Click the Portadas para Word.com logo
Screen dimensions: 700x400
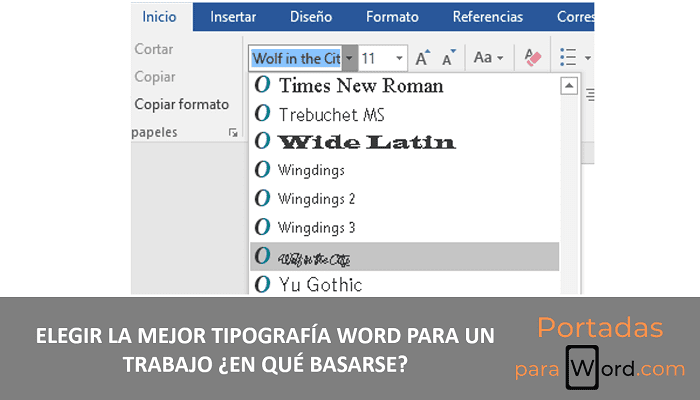click(x=600, y=351)
